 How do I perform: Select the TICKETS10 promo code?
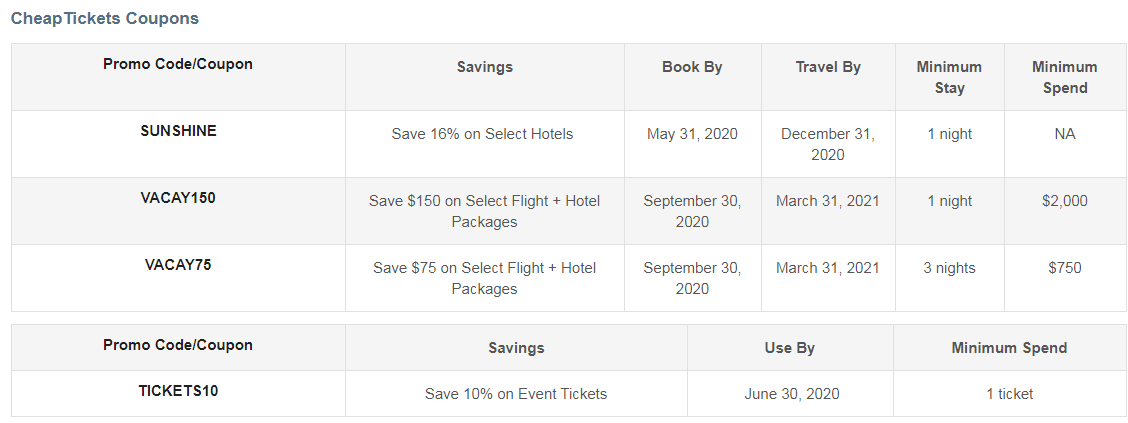click(x=178, y=391)
